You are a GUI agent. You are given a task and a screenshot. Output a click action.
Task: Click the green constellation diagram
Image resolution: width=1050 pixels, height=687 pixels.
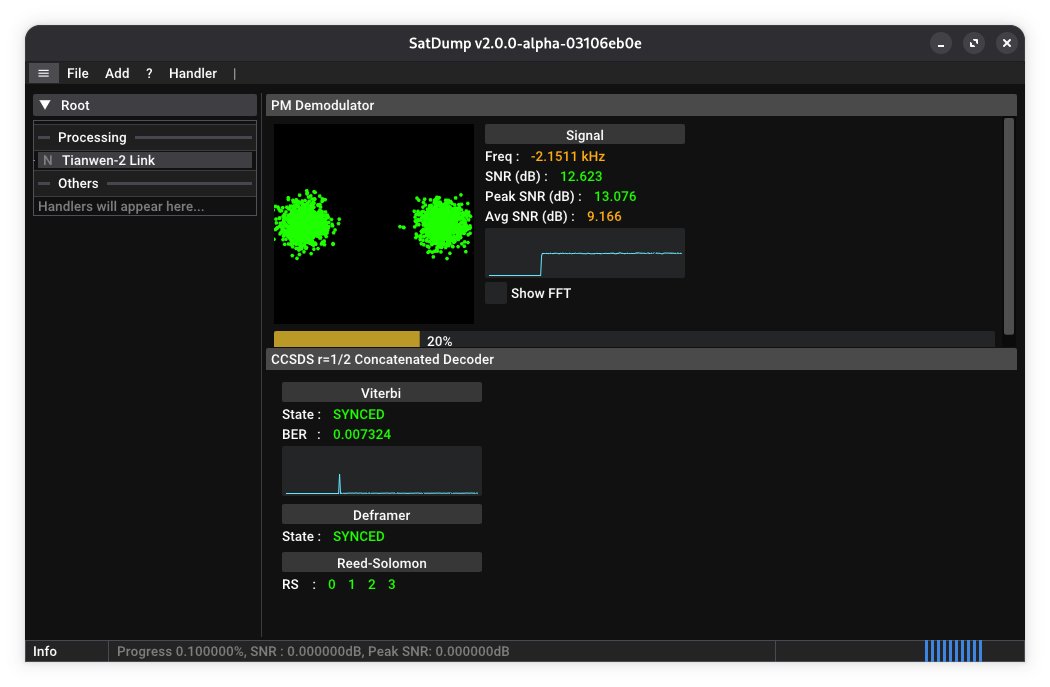click(x=374, y=224)
